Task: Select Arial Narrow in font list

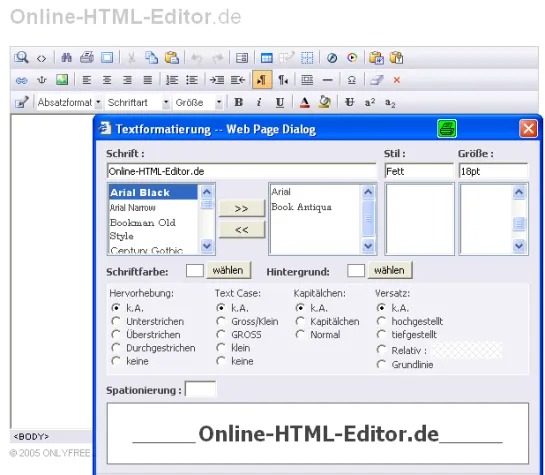Action: 153,208
